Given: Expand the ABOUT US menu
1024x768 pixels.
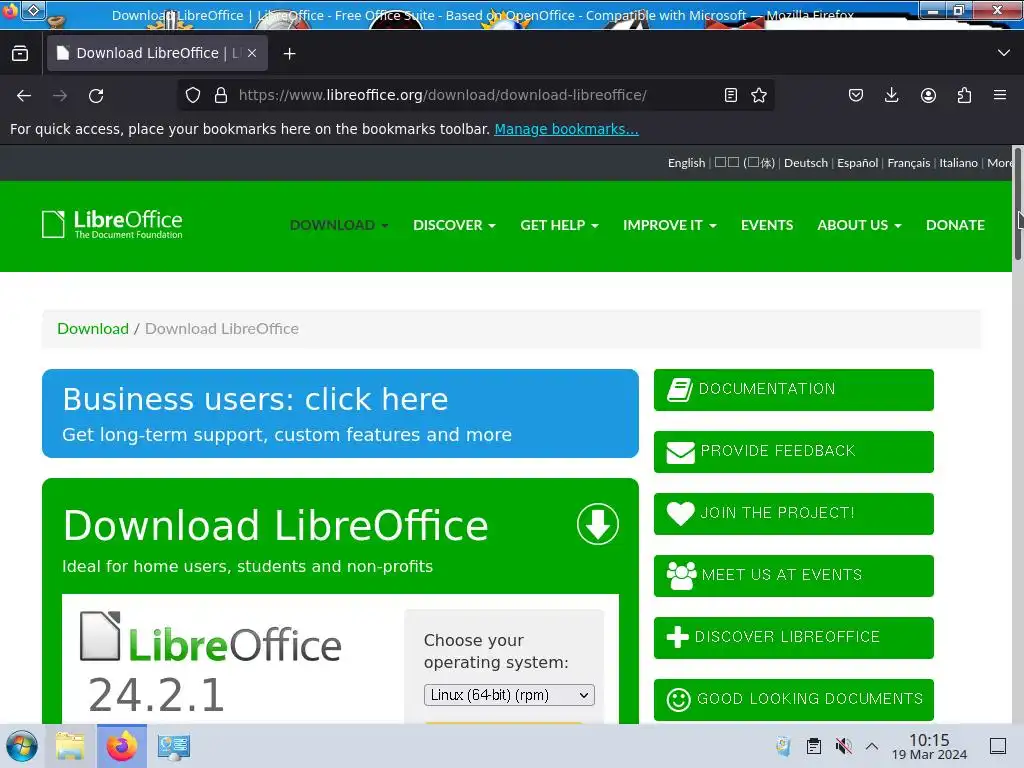Looking at the screenshot, I should click(x=859, y=225).
